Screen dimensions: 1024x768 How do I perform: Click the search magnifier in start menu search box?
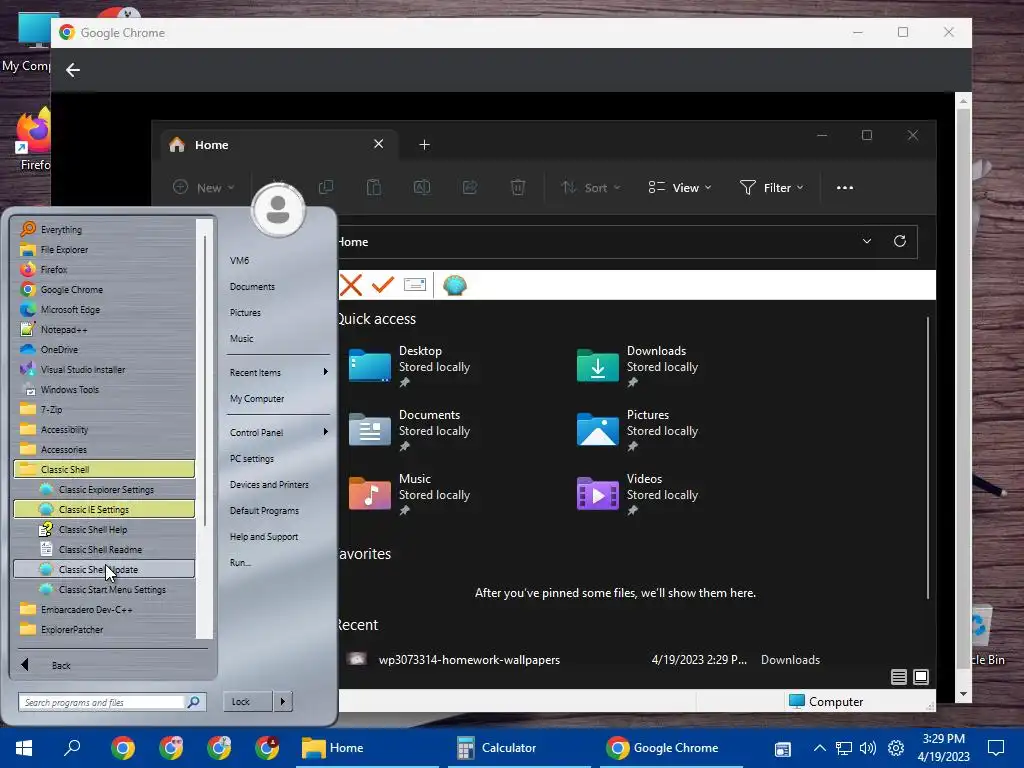194,702
